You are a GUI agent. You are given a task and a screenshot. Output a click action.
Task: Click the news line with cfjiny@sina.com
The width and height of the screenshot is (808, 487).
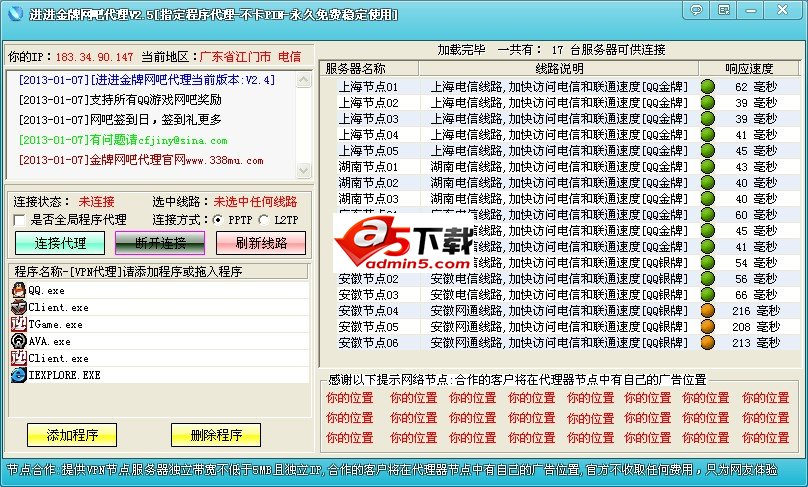(123, 140)
